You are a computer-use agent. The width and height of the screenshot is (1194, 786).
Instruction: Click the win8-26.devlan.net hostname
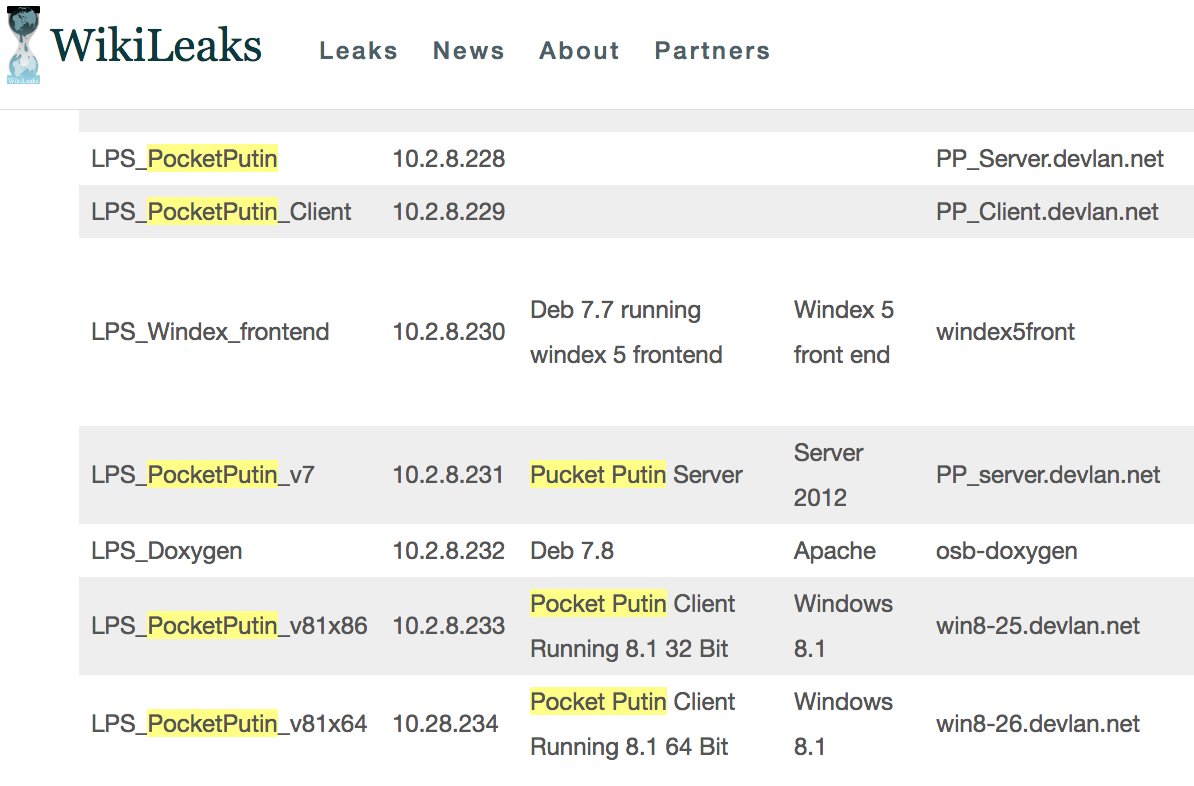point(1037,724)
